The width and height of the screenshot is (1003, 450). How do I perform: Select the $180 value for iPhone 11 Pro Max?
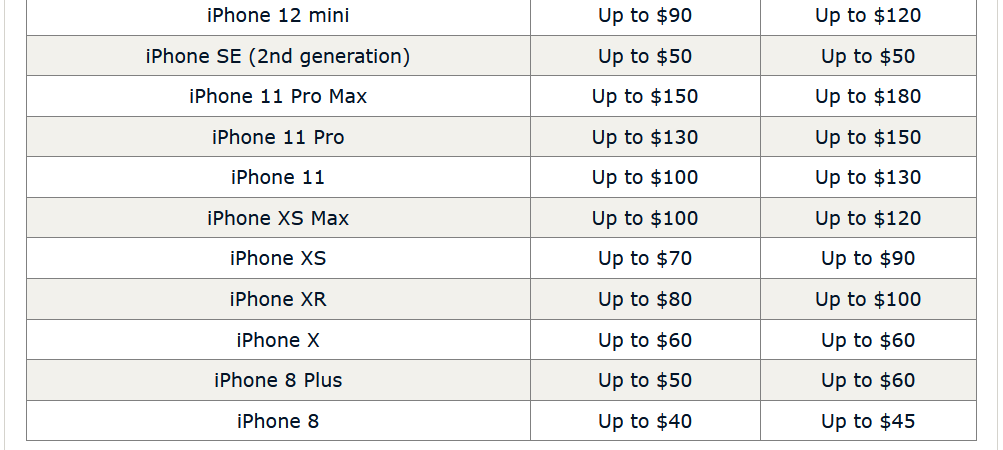coord(868,97)
